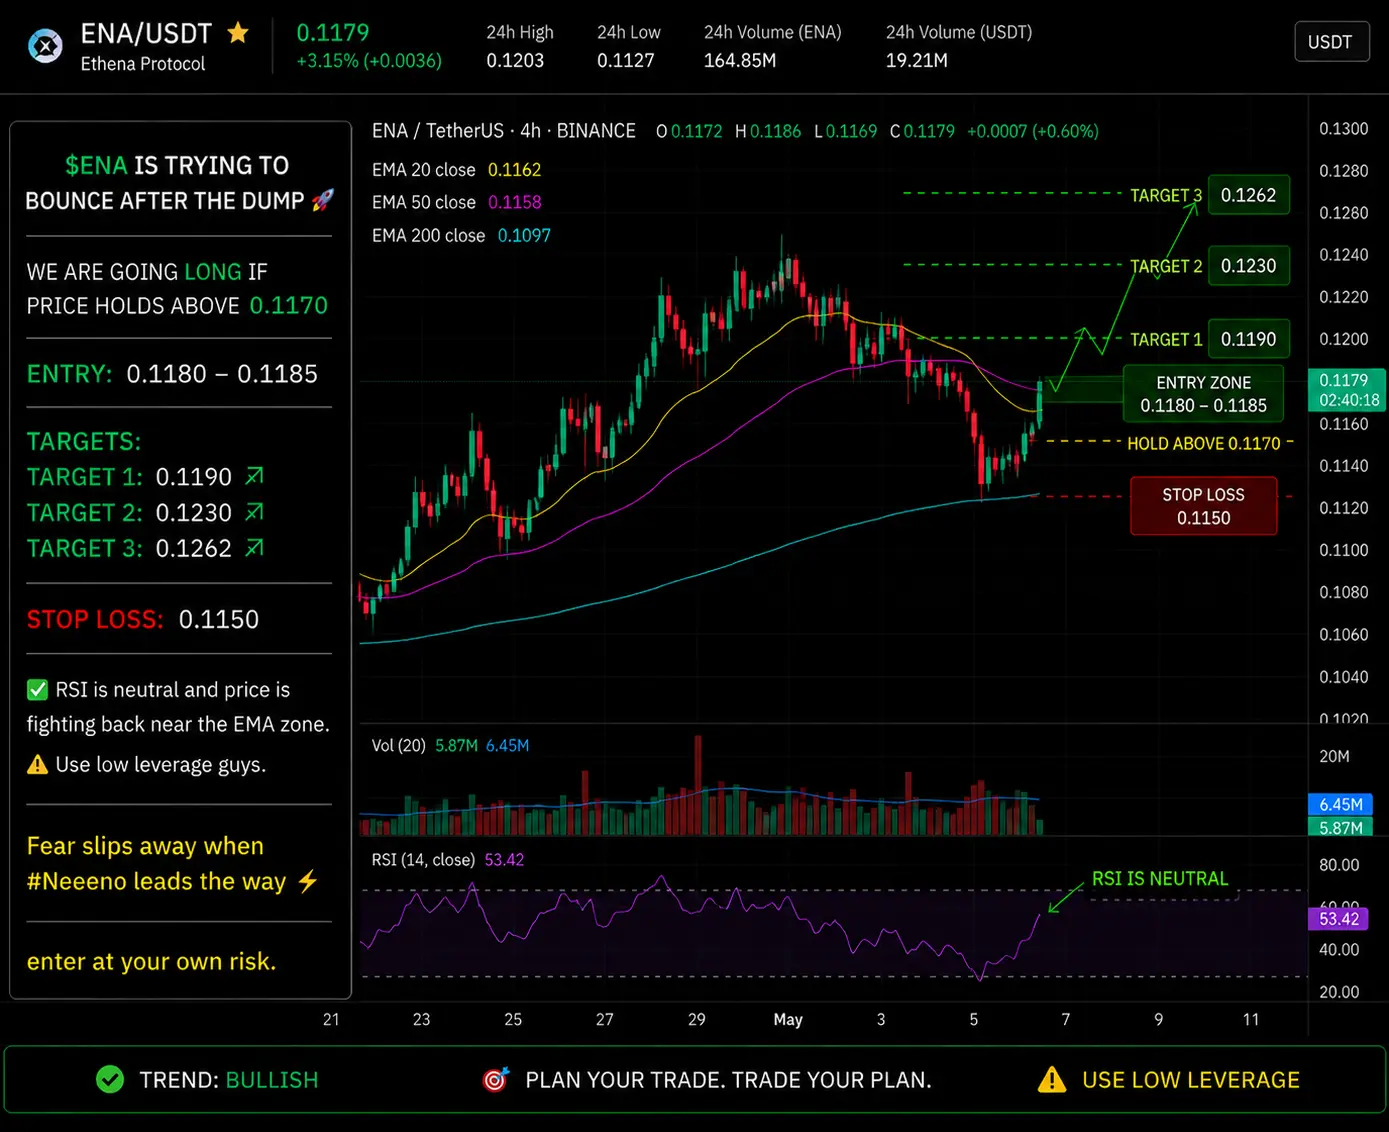Click the RSI (14, close) indicator label
This screenshot has height=1132, width=1389.
pyautogui.click(x=423, y=860)
